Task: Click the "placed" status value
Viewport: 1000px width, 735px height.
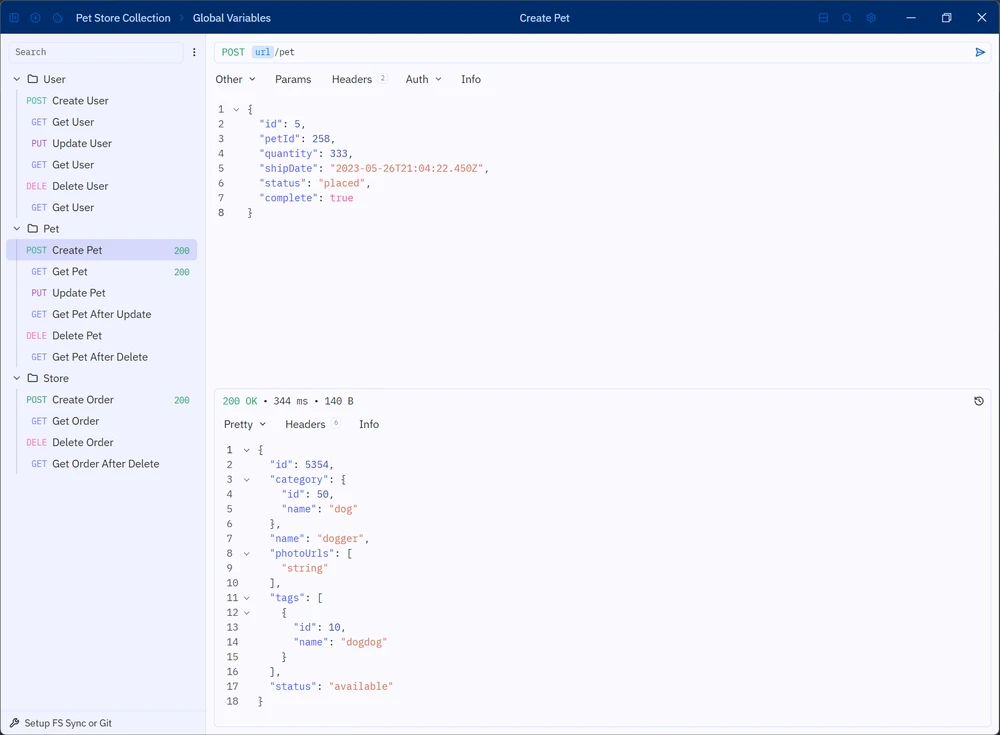Action: tap(342, 183)
